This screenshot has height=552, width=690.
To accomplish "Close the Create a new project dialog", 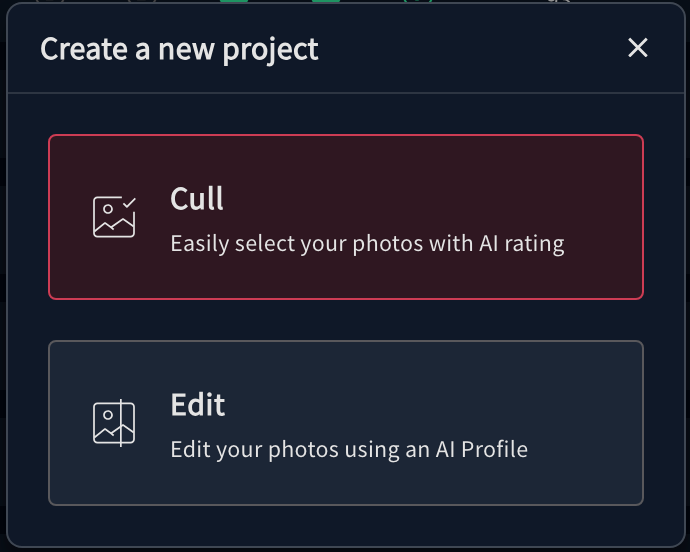I will (x=638, y=48).
